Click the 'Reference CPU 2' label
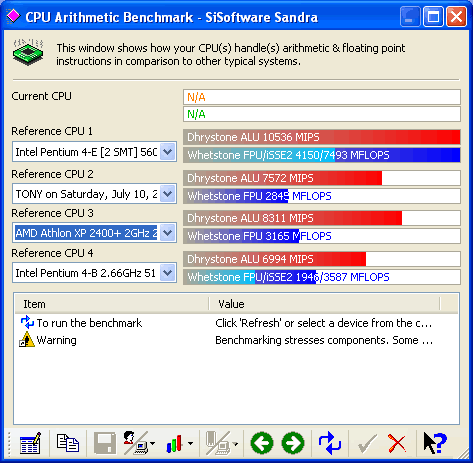This screenshot has width=473, height=463. coord(52,174)
